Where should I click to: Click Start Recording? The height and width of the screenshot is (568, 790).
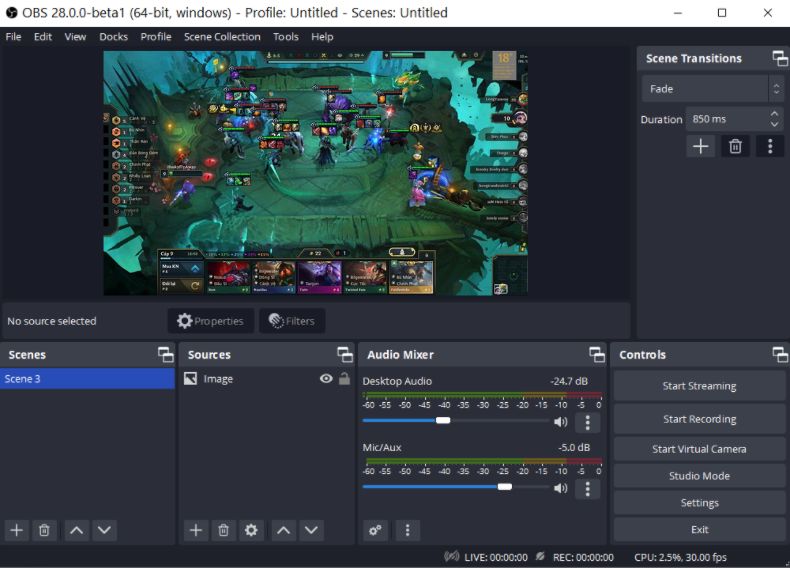699,419
